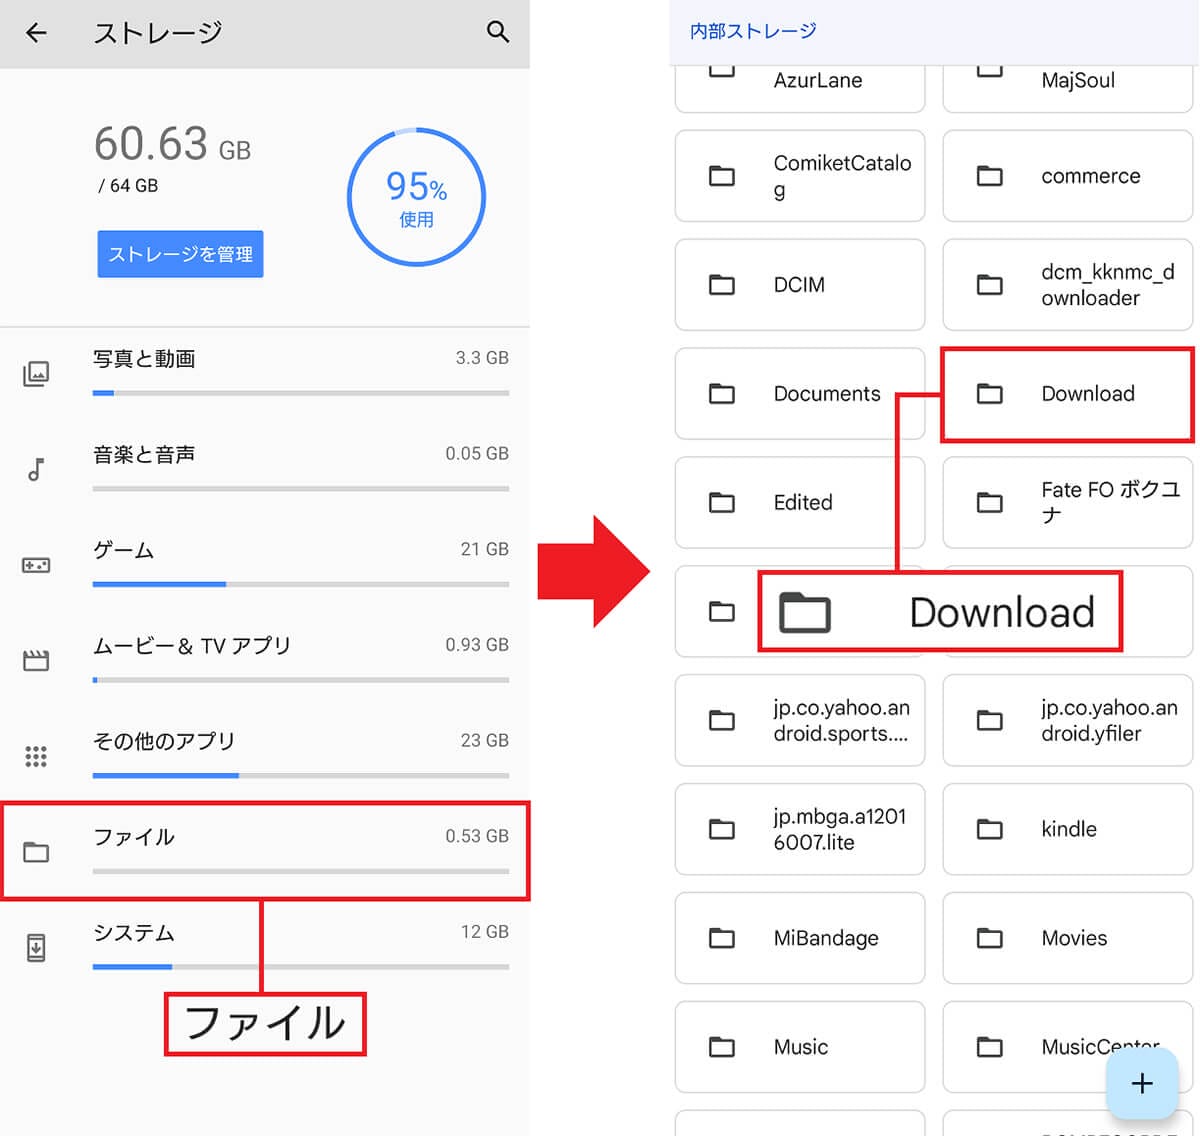Viewport: 1200px width, 1136px height.
Task: Tap the folder icon of commerce
Action: pyautogui.click(x=990, y=176)
